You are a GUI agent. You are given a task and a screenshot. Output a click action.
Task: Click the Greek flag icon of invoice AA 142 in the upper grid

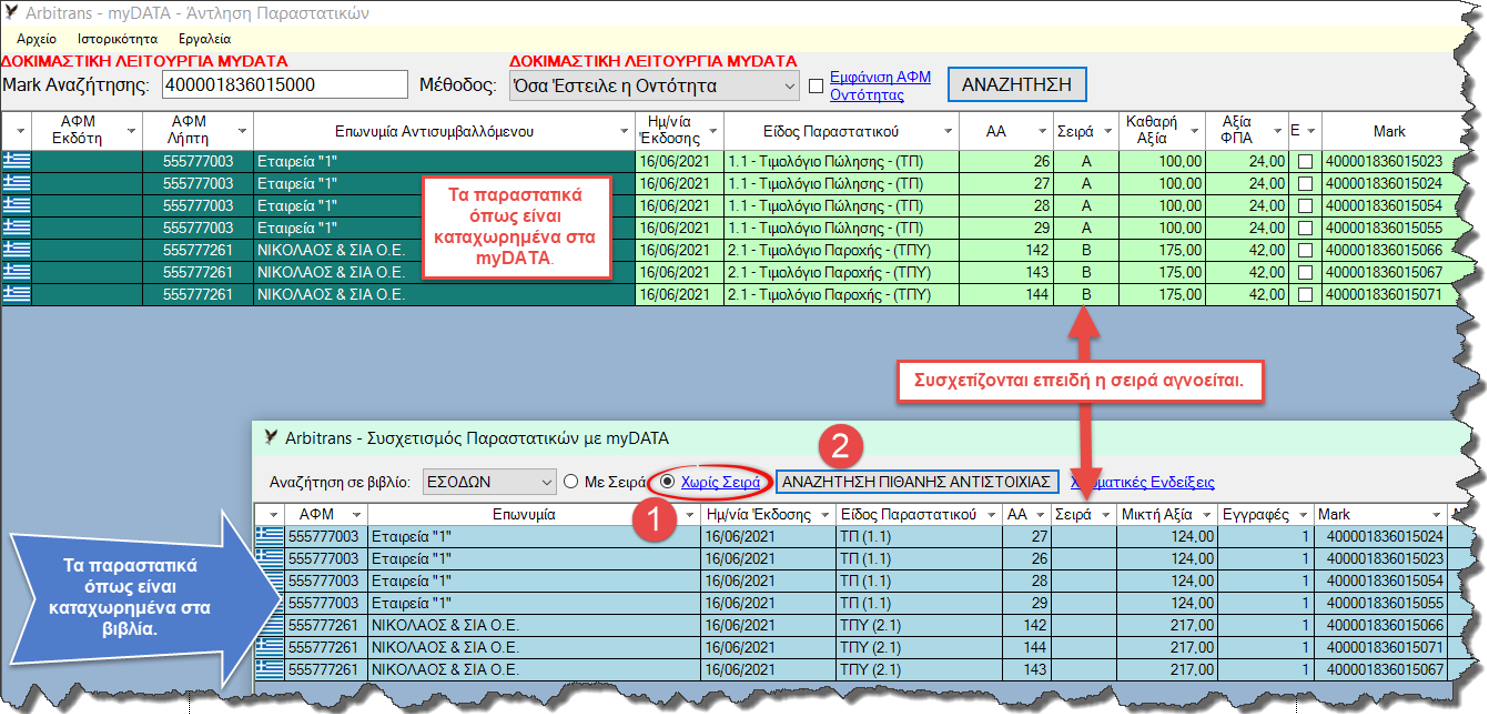point(17,249)
